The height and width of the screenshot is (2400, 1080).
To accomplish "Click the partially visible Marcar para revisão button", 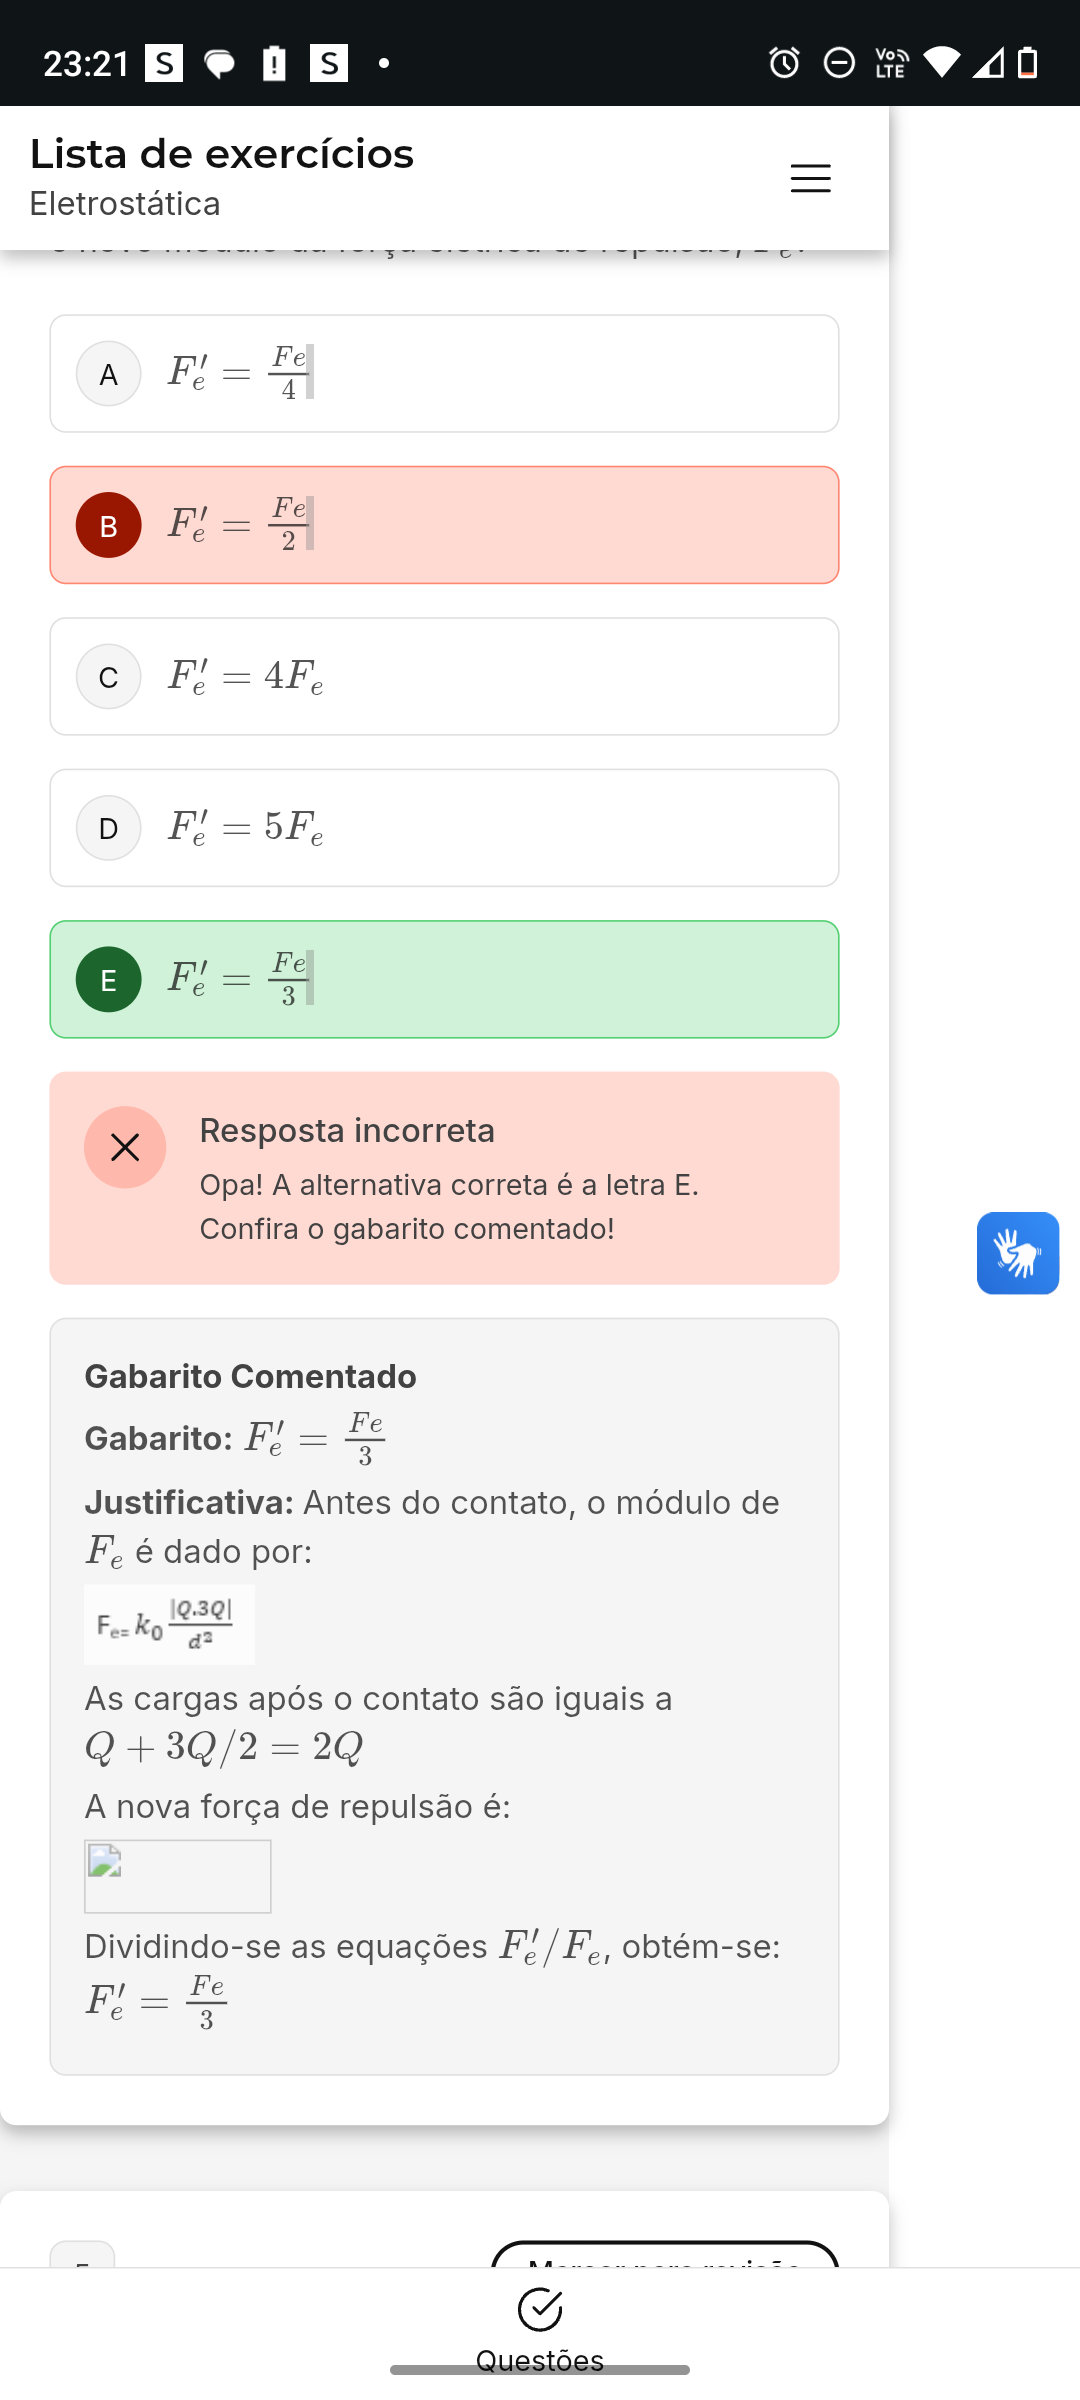I will pyautogui.click(x=664, y=2254).
